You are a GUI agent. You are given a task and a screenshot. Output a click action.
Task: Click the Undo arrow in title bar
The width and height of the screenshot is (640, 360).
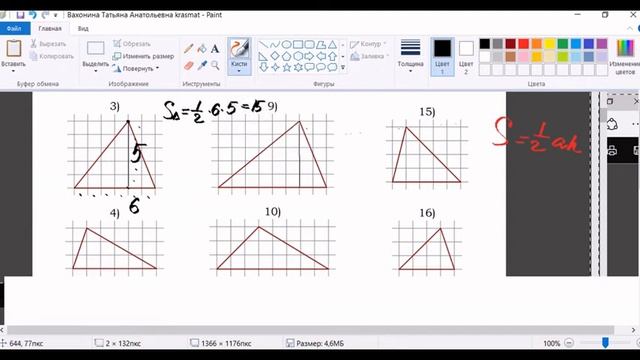tap(33, 15)
